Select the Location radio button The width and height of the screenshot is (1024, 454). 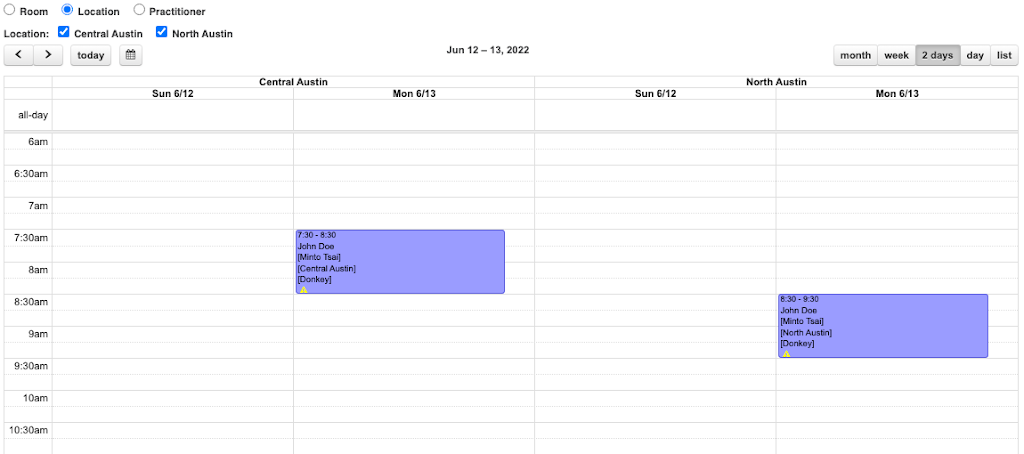tap(68, 11)
